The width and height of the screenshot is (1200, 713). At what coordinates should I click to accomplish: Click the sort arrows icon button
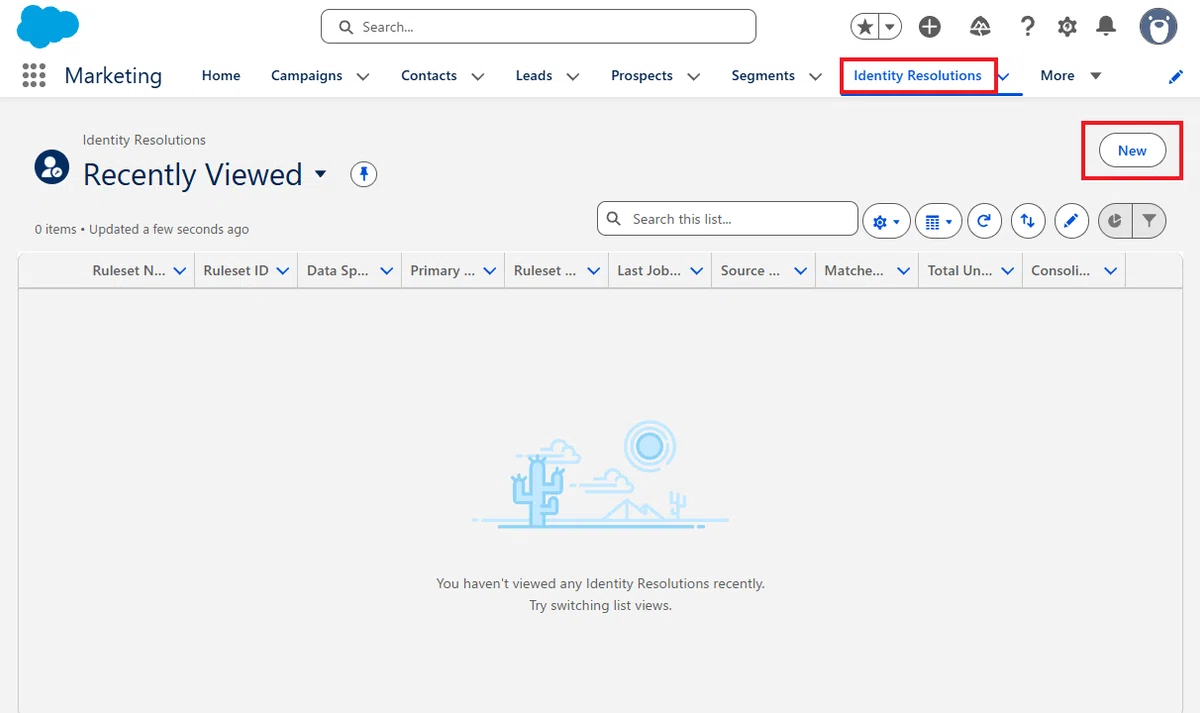point(1028,221)
